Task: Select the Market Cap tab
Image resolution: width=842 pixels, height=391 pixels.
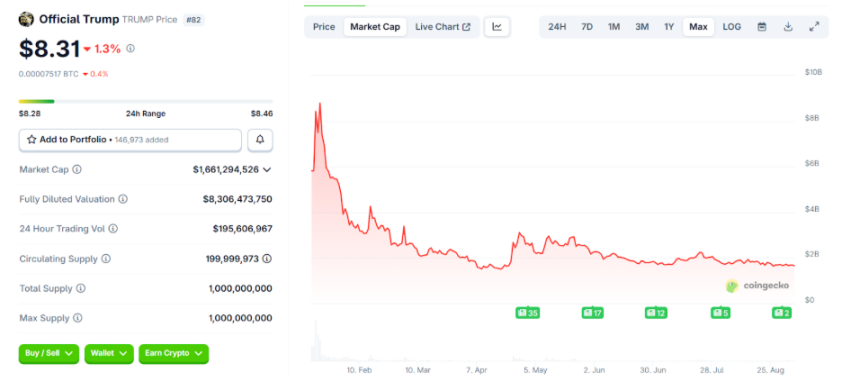Action: (375, 27)
